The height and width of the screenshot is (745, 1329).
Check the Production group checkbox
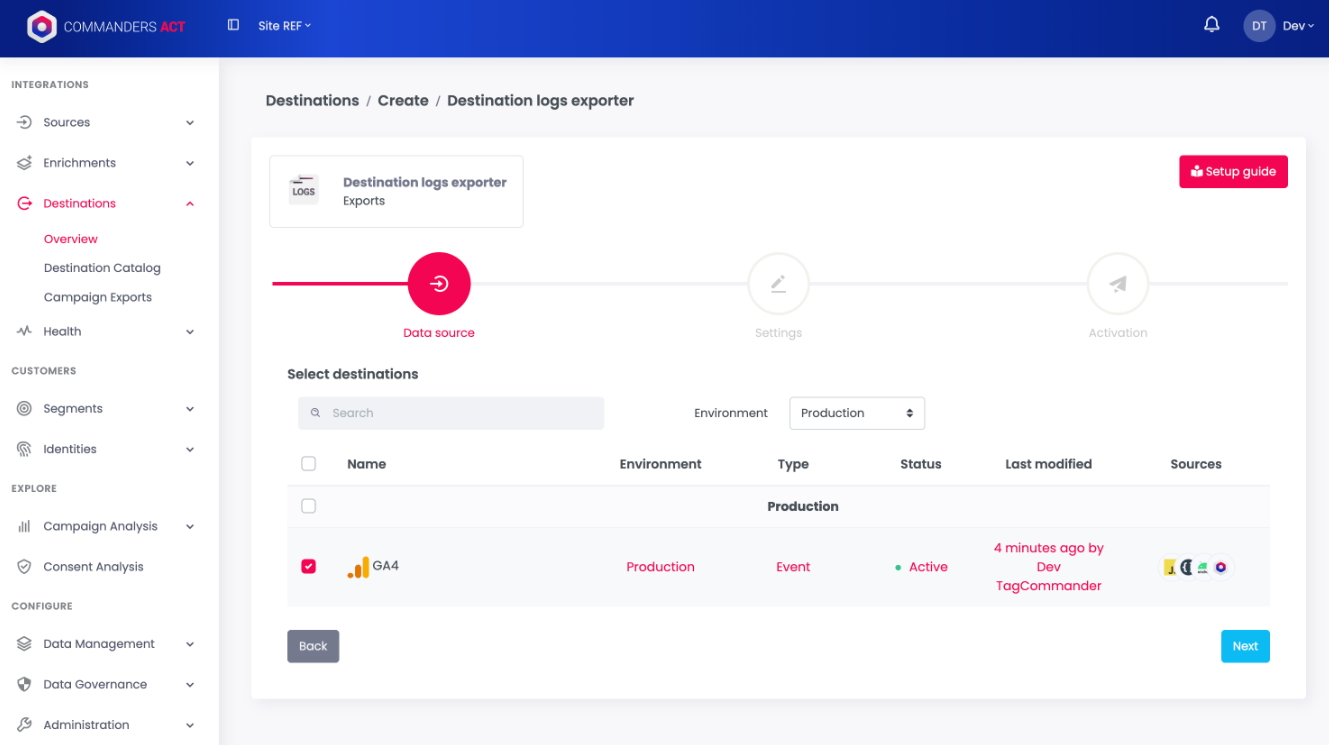click(x=308, y=506)
